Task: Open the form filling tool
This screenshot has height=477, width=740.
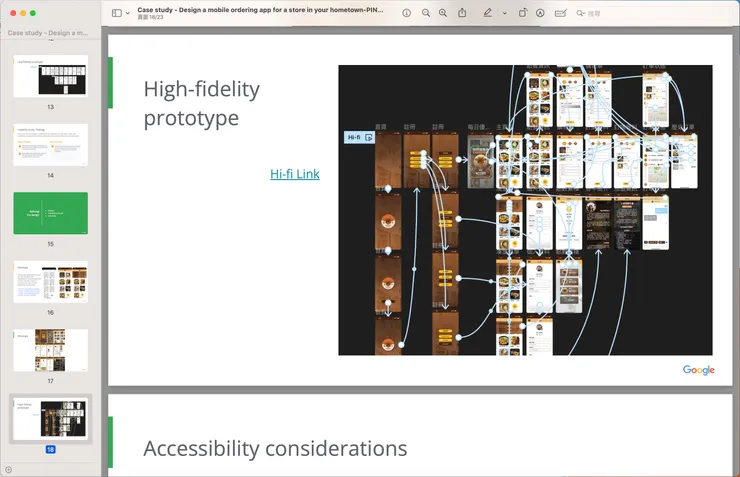Action: (x=561, y=13)
